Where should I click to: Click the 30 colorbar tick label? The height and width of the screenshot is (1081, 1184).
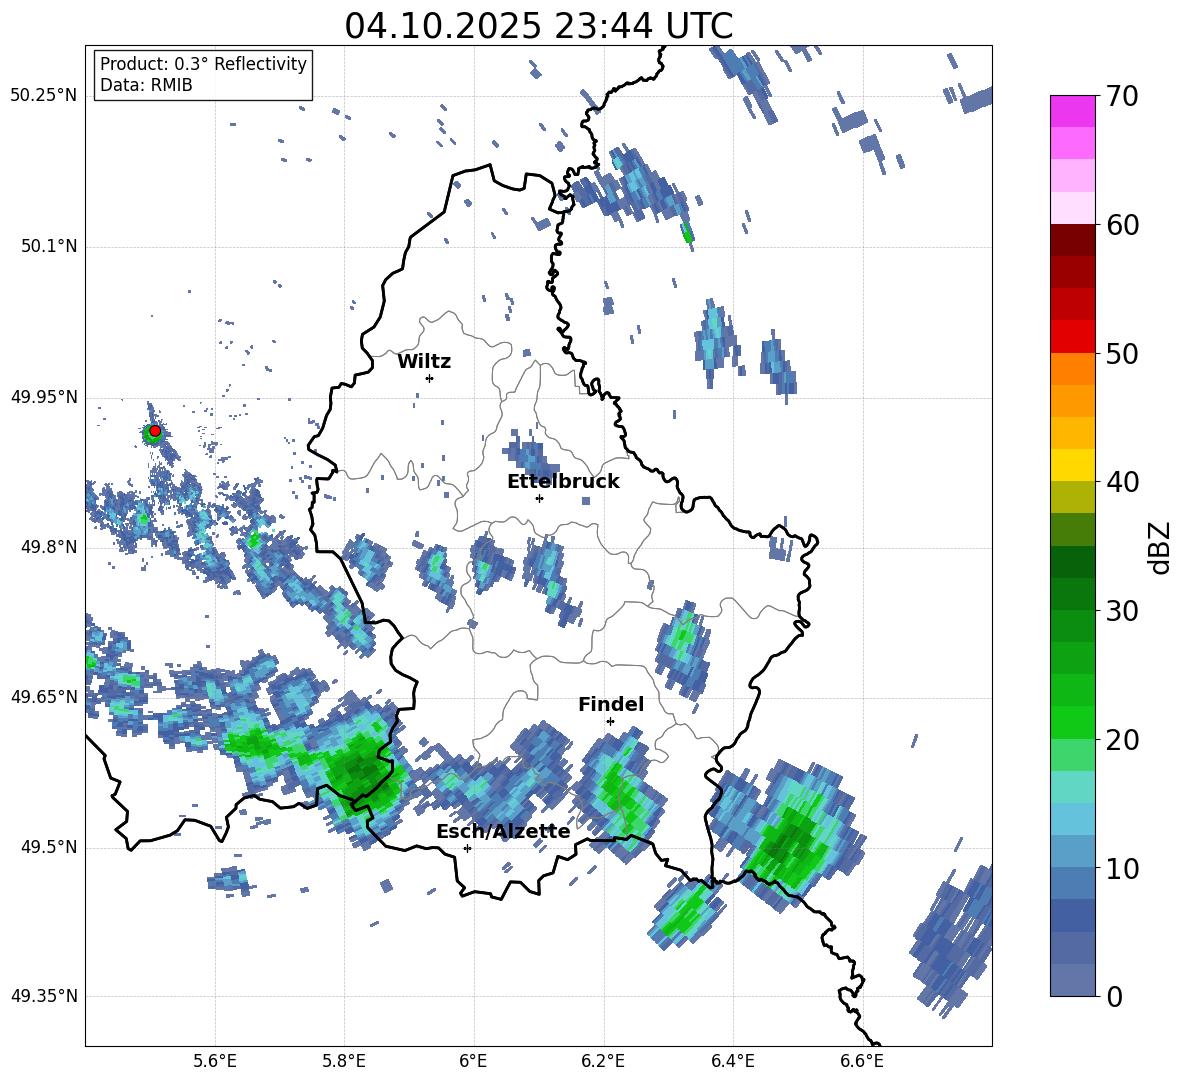(1122, 611)
